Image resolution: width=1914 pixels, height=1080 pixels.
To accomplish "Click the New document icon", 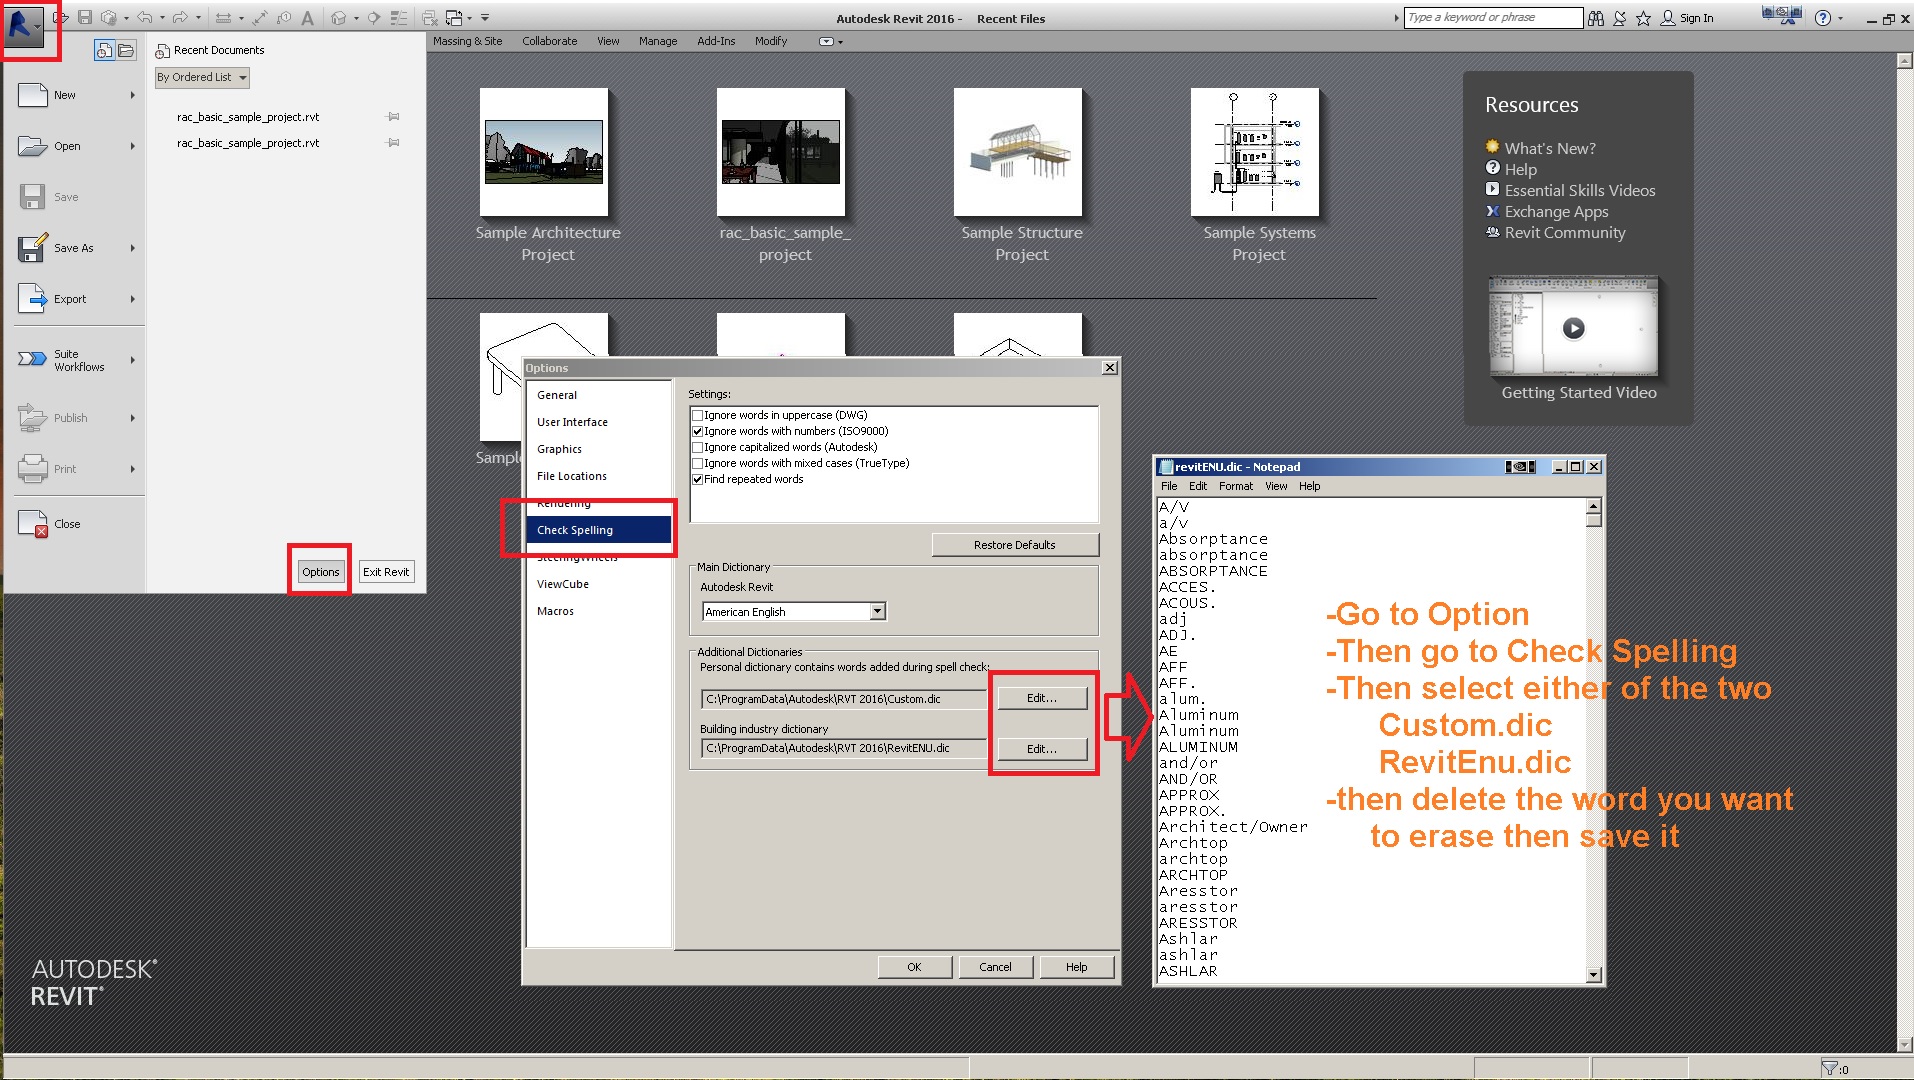I will click(33, 95).
